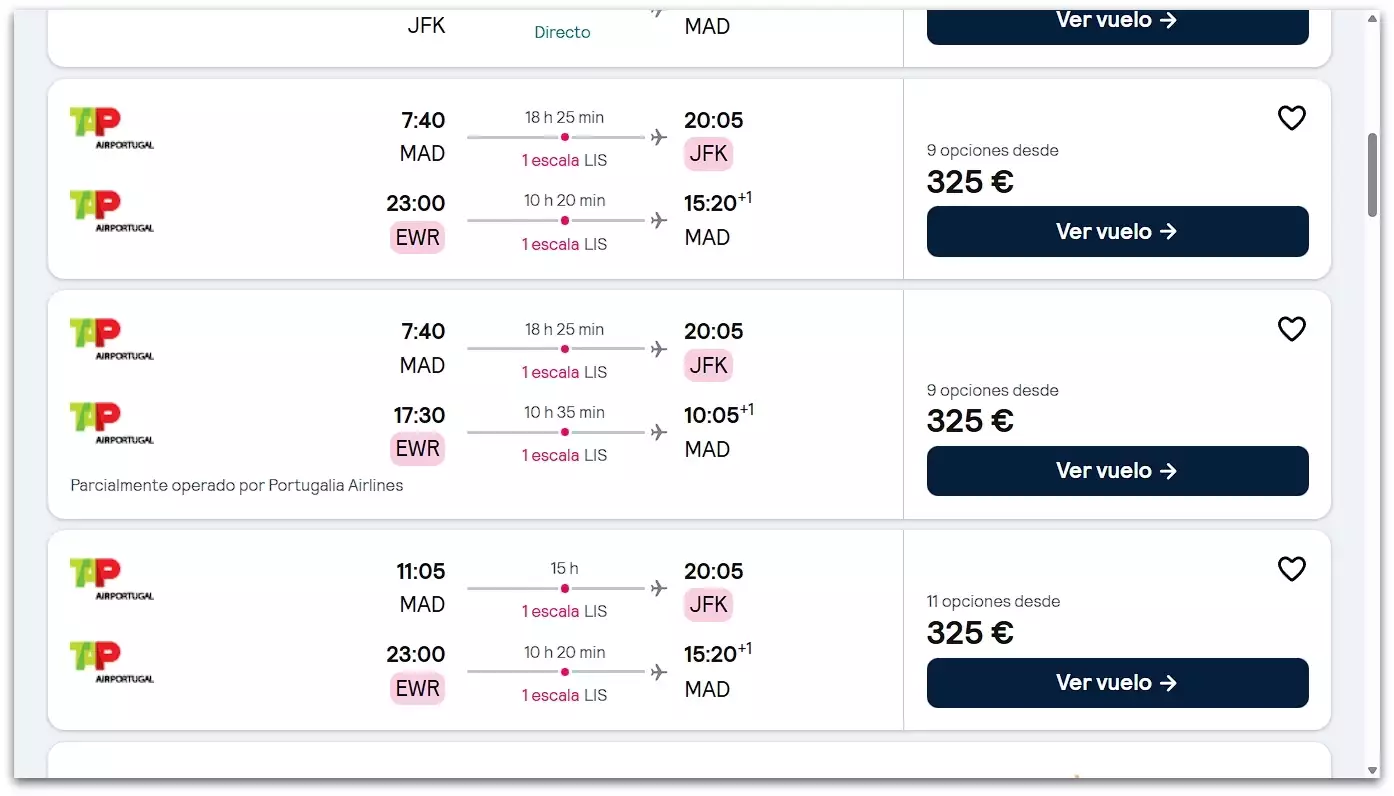Viewport: 1394px width, 796px height.
Task: Open Ver vuelo for the Portugalia Airlines itinerary
Action: 1117,471
